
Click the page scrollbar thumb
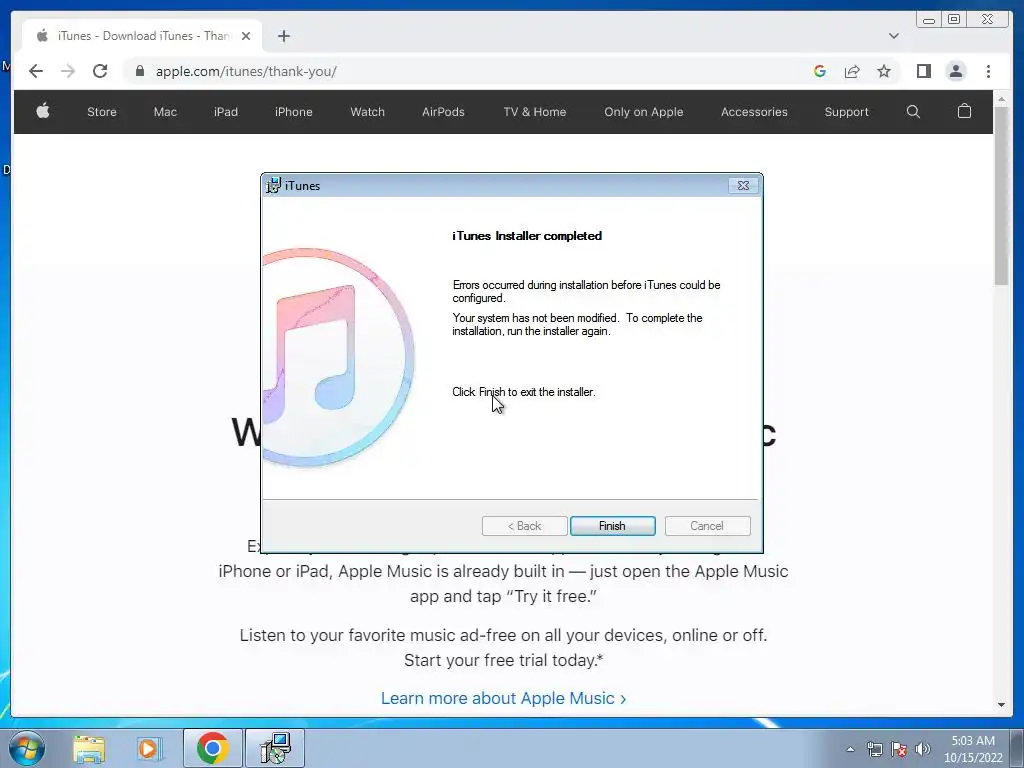pyautogui.click(x=1001, y=195)
